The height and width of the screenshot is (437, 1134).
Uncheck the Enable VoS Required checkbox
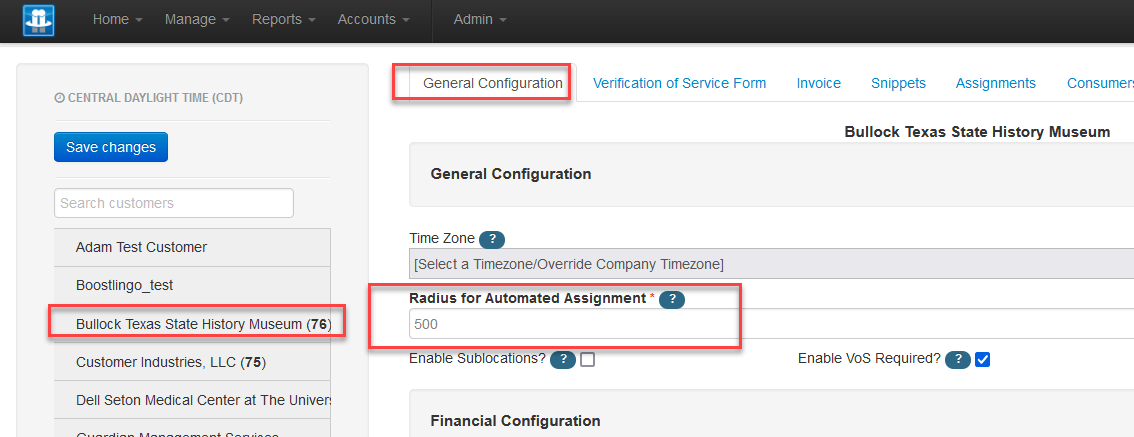click(x=982, y=360)
